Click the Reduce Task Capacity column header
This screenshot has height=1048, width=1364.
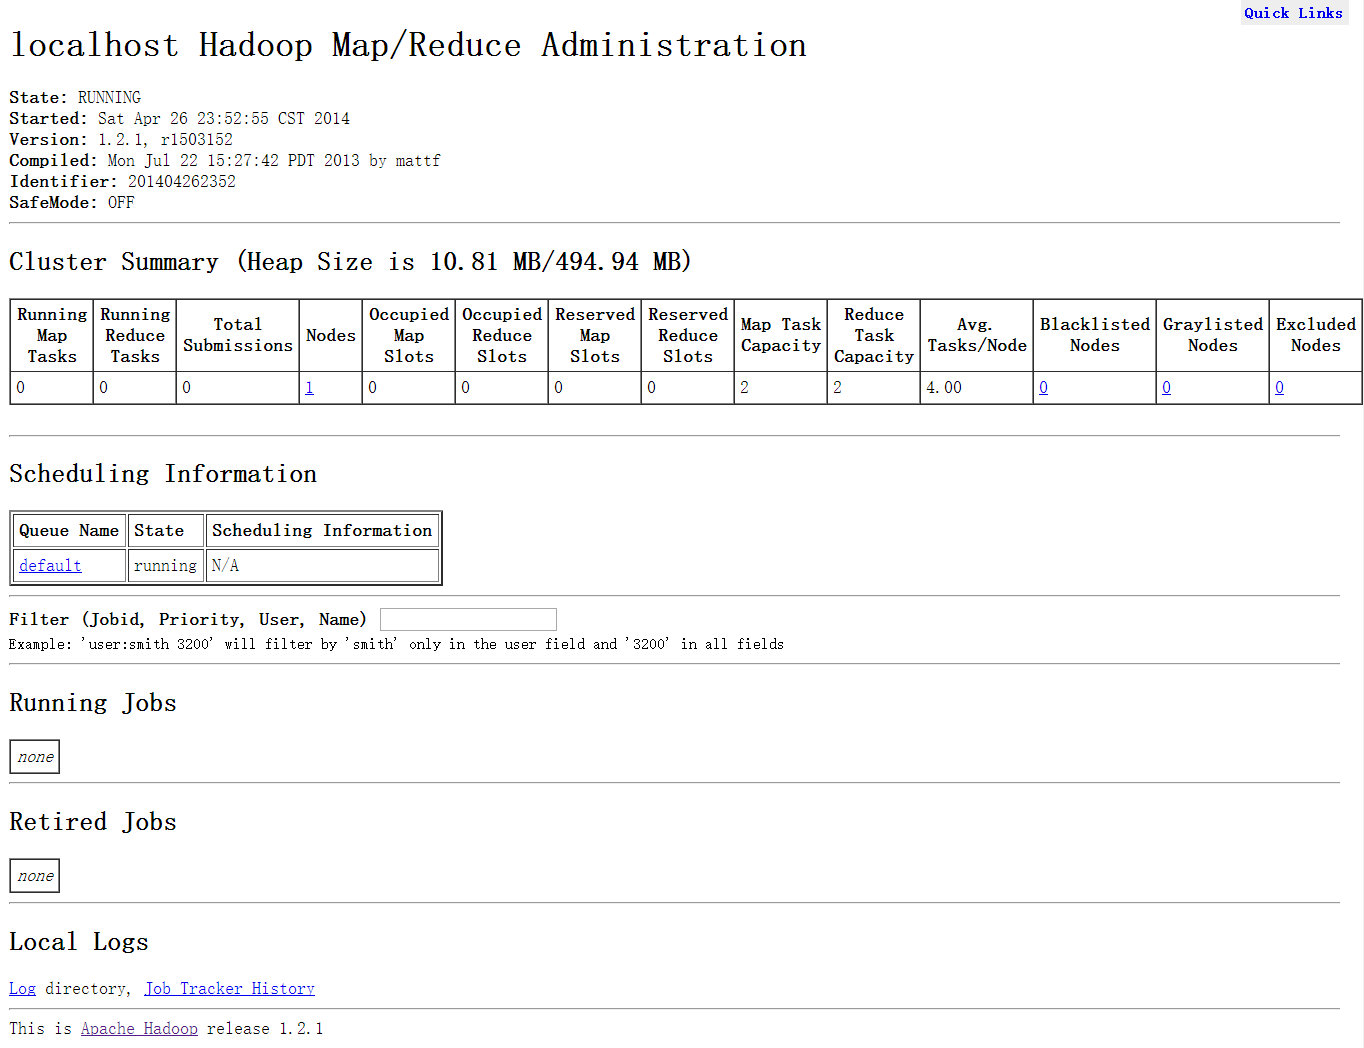[873, 335]
